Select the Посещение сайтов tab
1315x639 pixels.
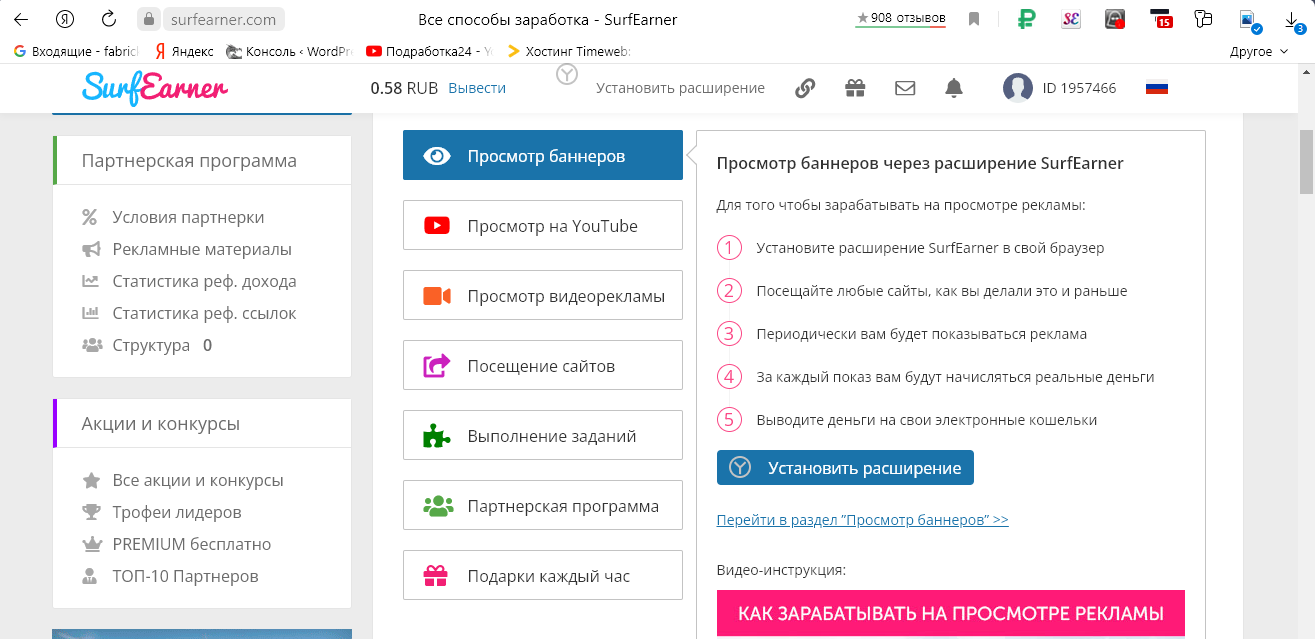click(x=543, y=365)
